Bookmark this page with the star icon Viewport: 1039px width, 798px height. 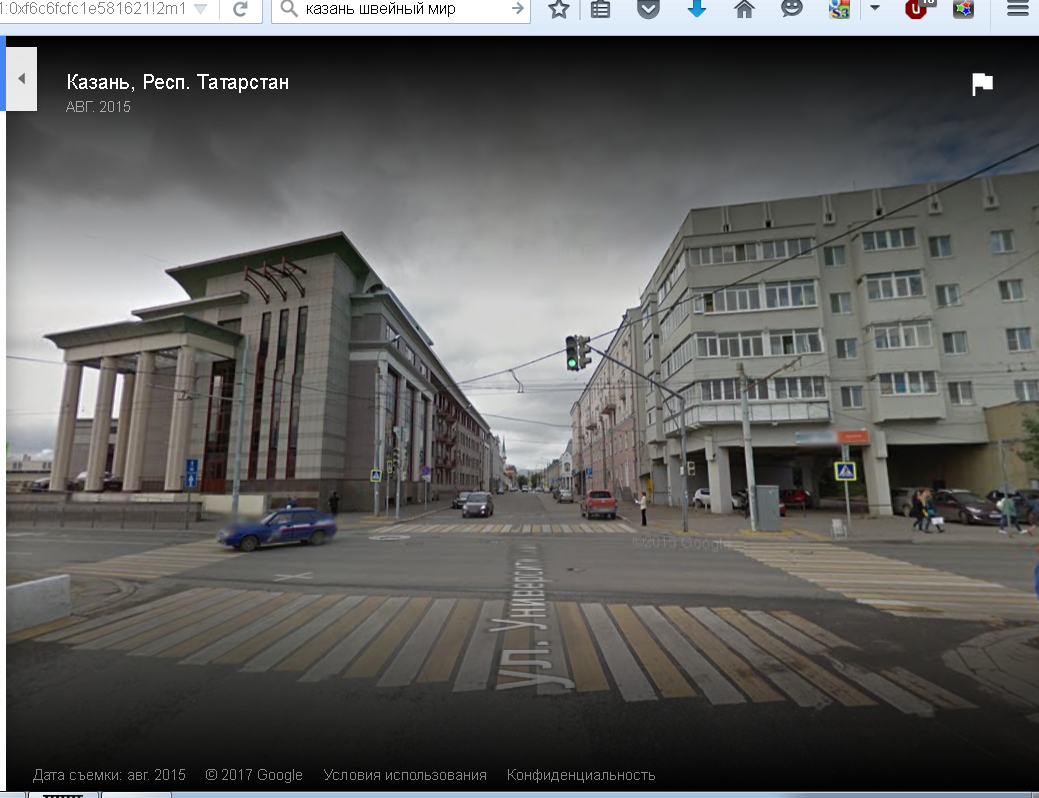559,9
